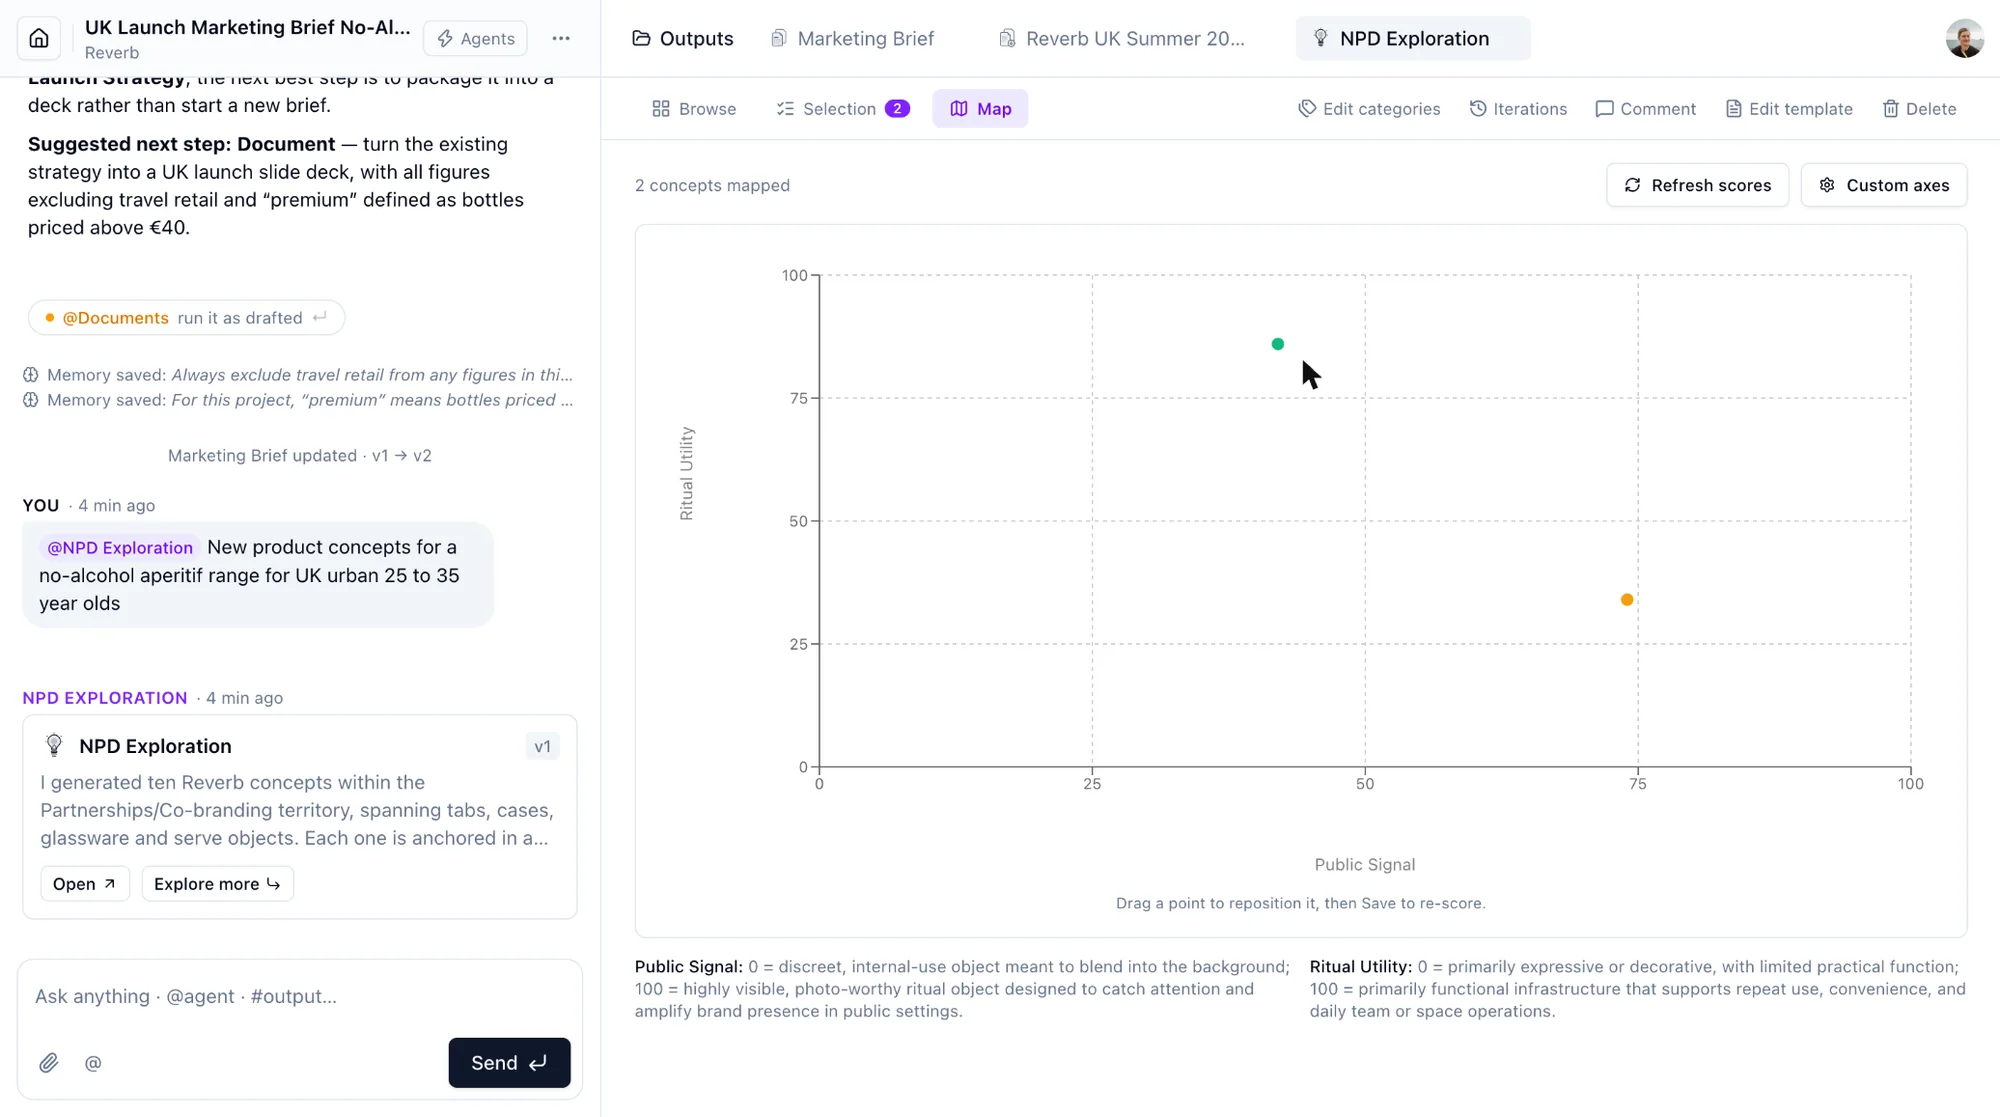
Task: Open the three-dot more options menu
Action: [x=561, y=38]
